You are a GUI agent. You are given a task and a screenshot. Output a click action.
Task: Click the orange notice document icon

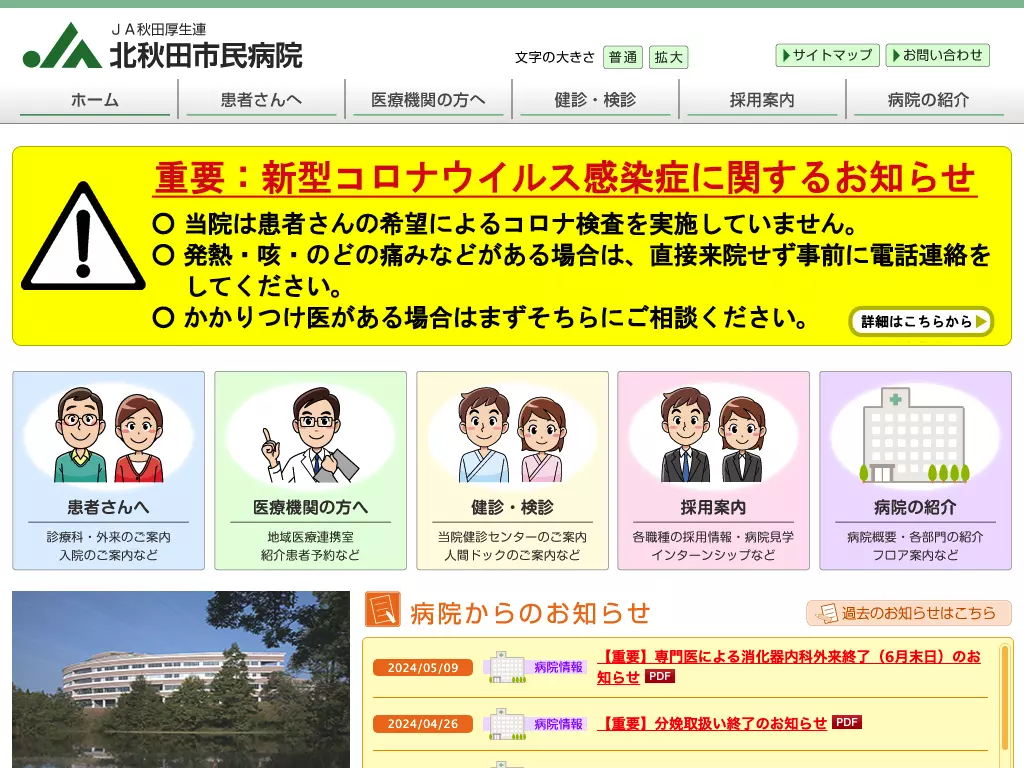tap(382, 609)
